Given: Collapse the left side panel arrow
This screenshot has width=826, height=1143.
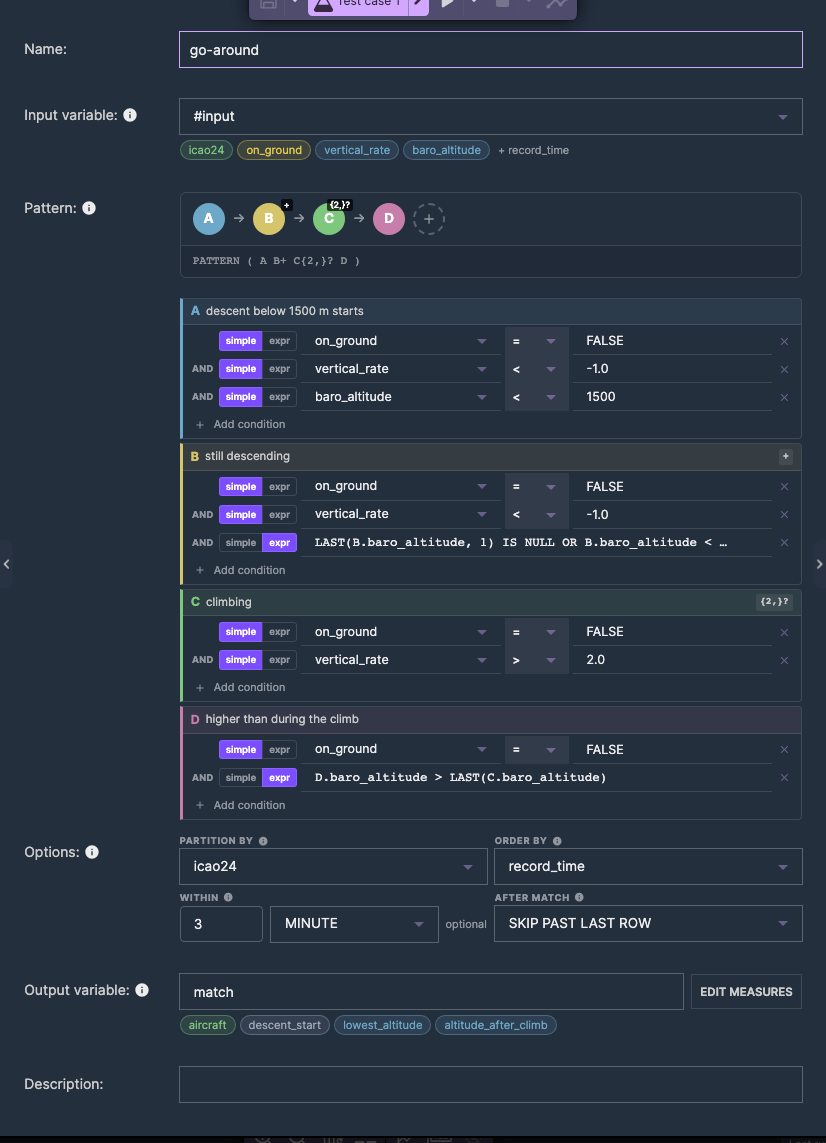Looking at the screenshot, I should (6, 564).
